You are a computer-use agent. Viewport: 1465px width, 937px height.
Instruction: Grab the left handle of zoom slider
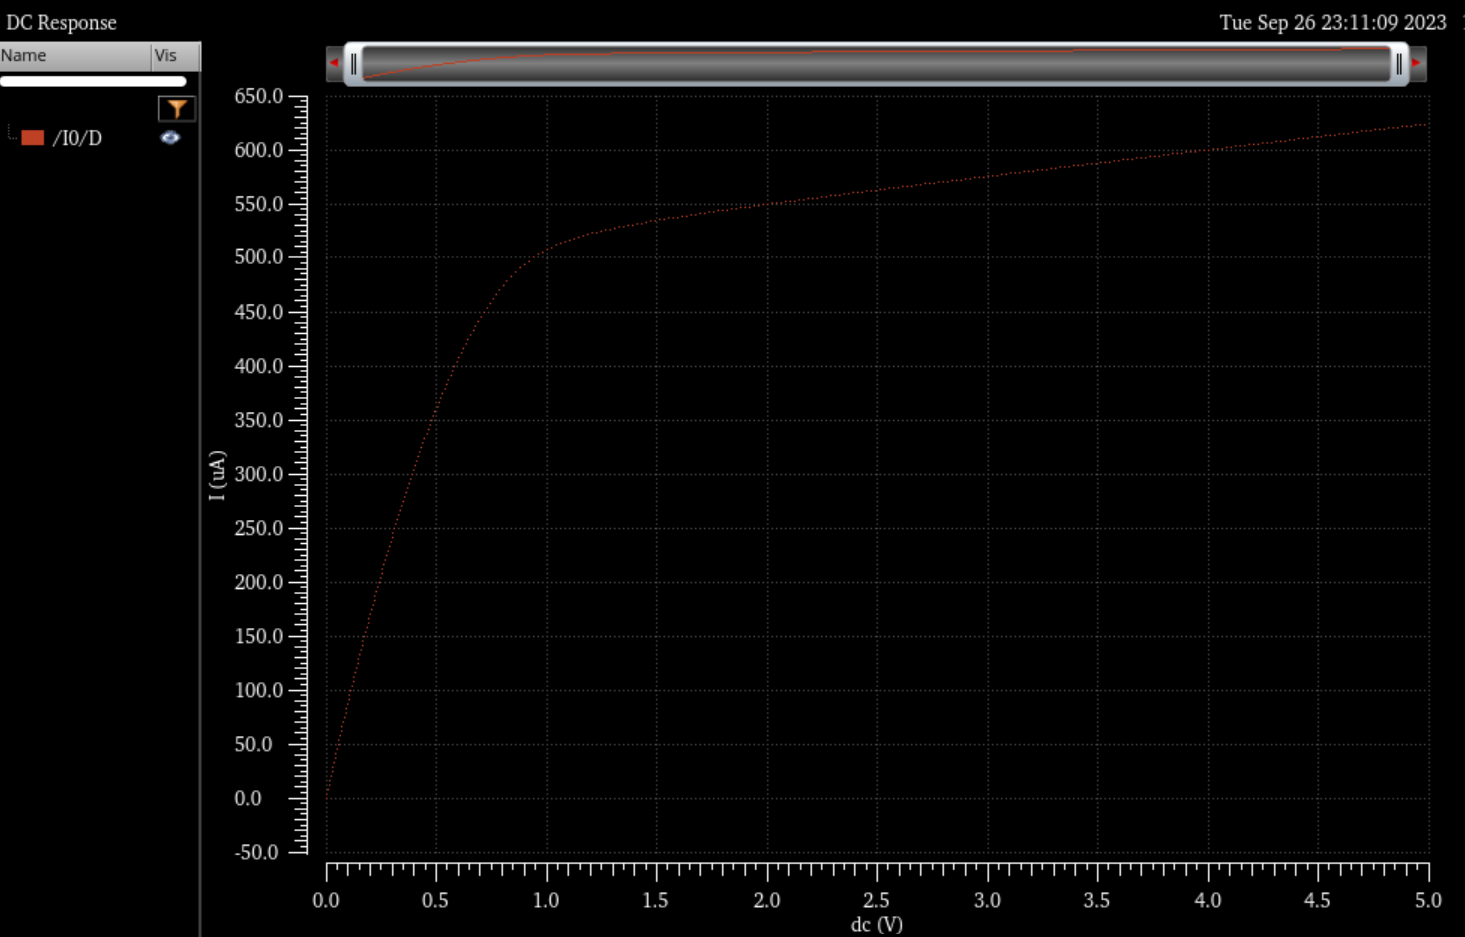click(x=353, y=64)
